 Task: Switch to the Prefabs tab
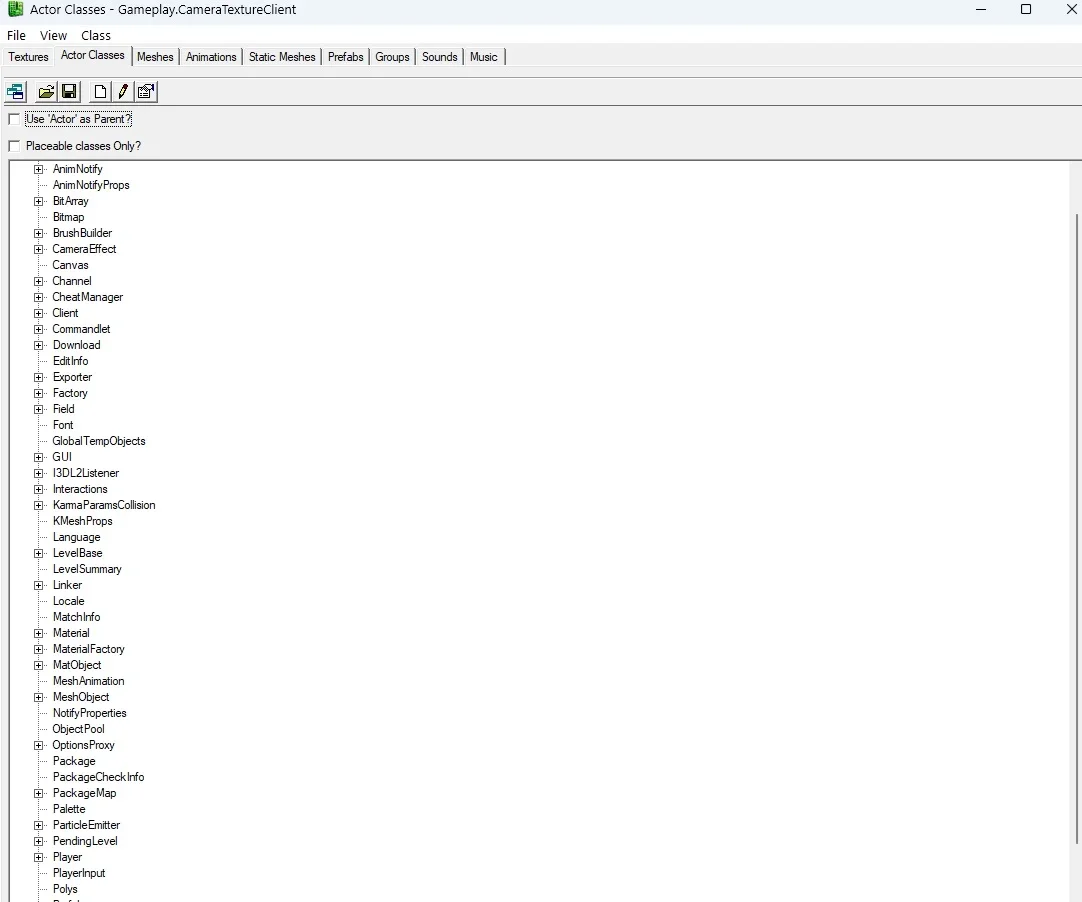tap(346, 57)
